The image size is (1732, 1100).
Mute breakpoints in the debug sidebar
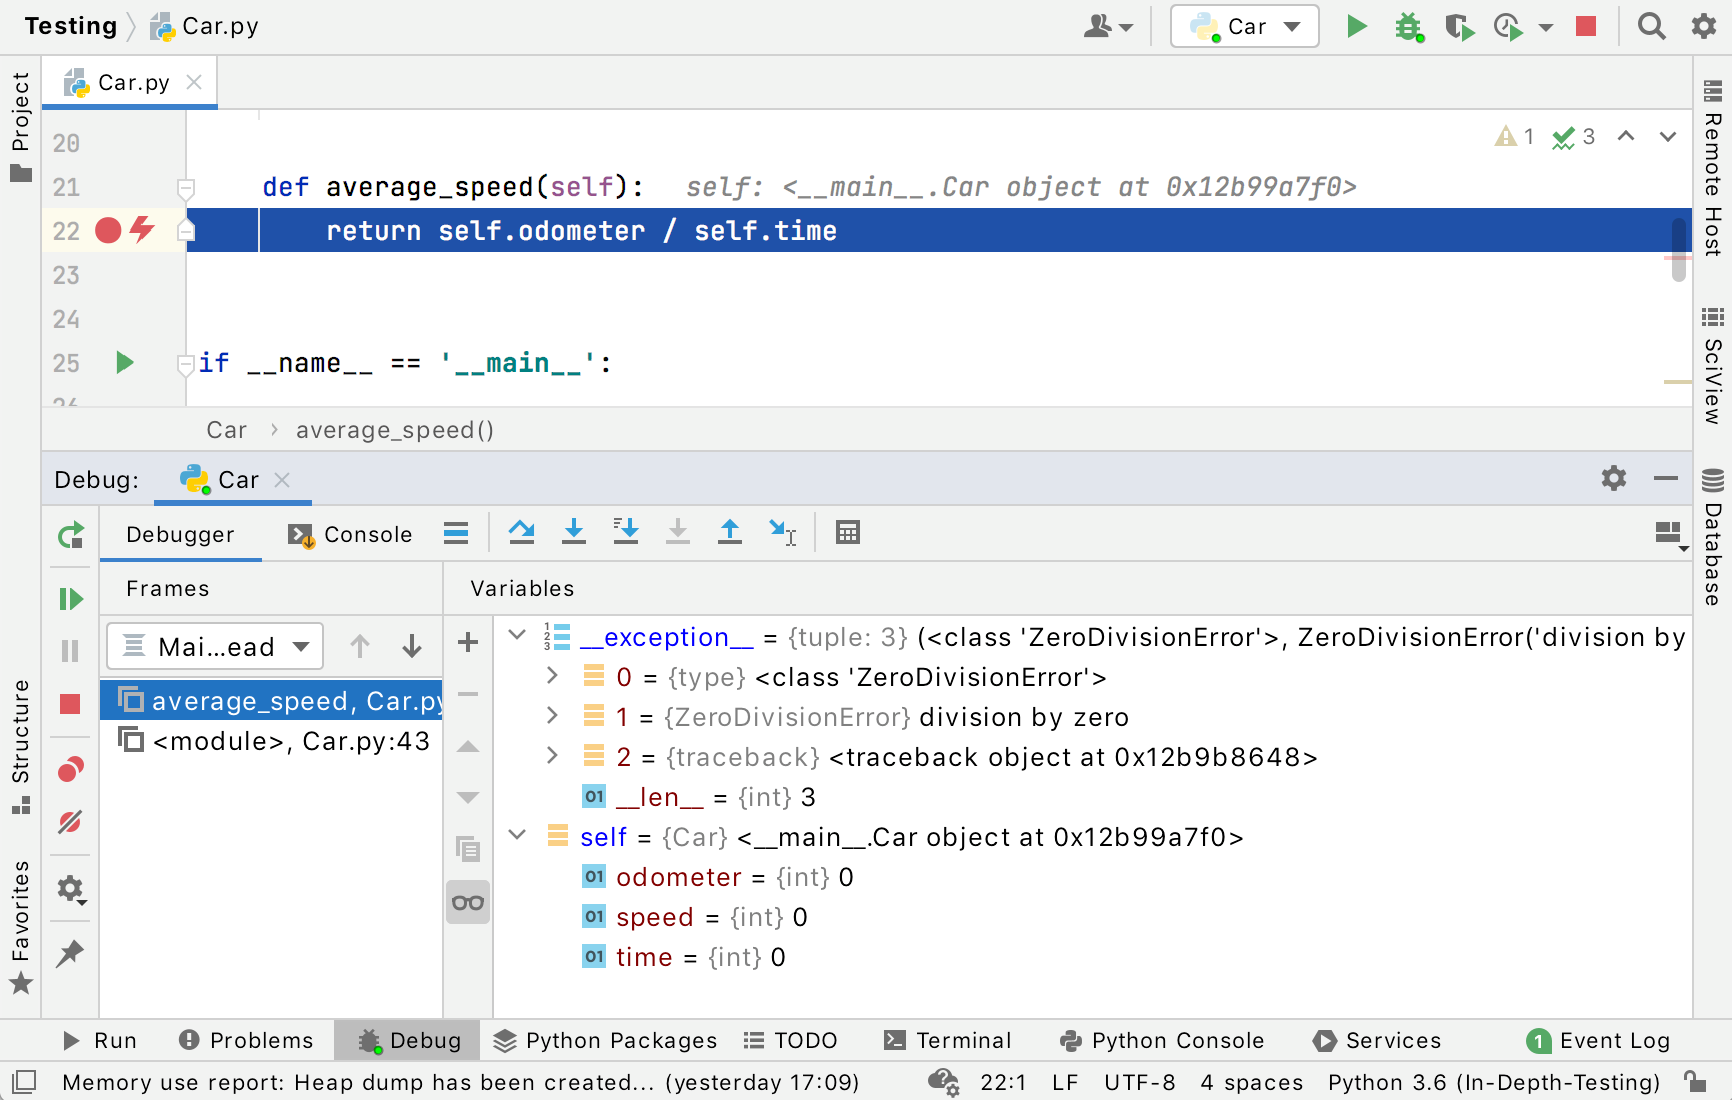point(70,822)
